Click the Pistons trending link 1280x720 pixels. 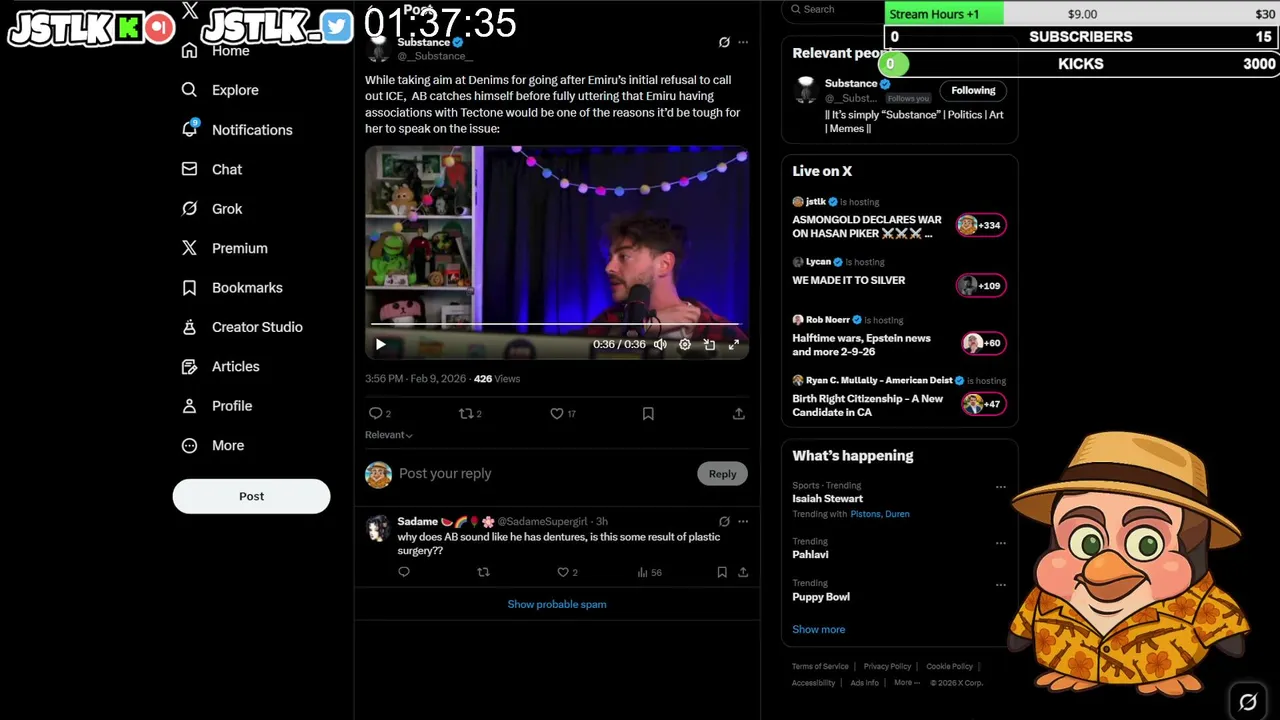tap(865, 514)
